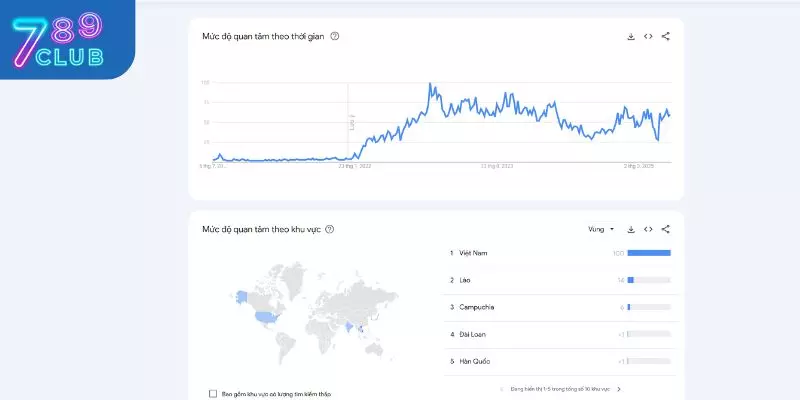Open Campuchia from the region list
This screenshot has width=800, height=400.
pos(479,307)
